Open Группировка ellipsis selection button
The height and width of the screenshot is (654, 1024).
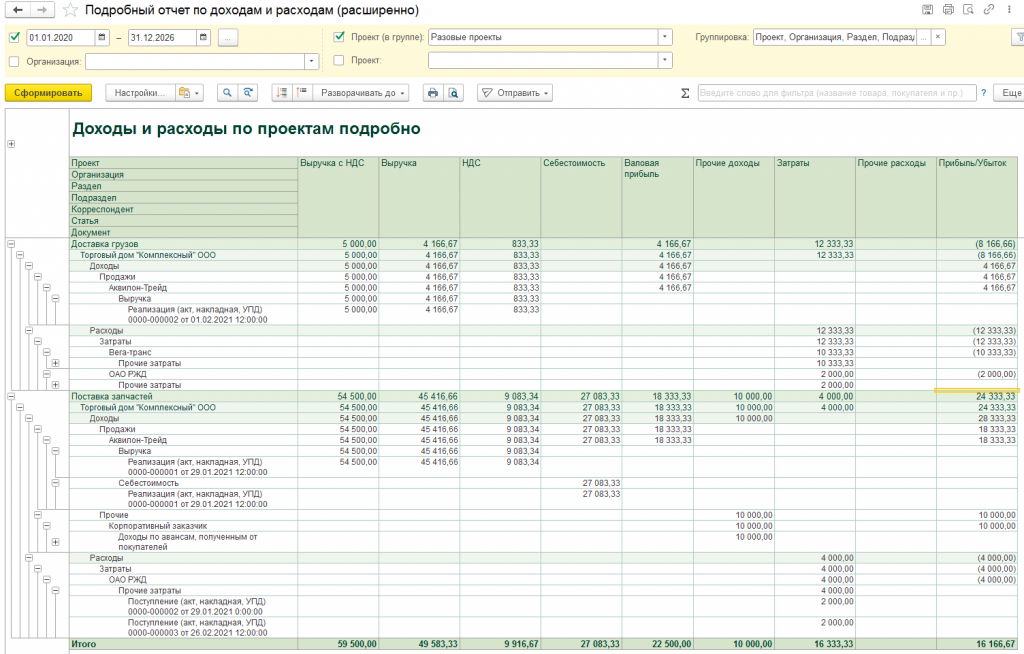[x=923, y=37]
